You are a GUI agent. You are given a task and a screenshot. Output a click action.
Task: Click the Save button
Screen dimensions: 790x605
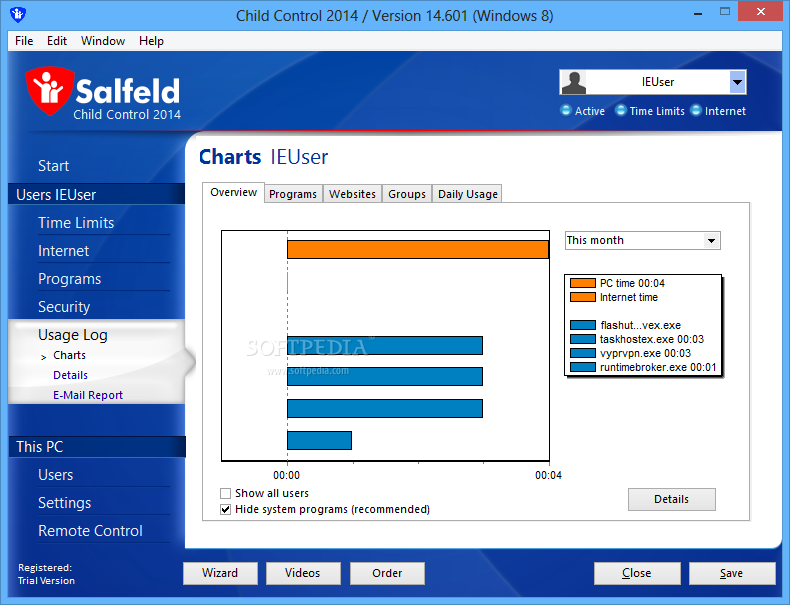click(x=732, y=573)
